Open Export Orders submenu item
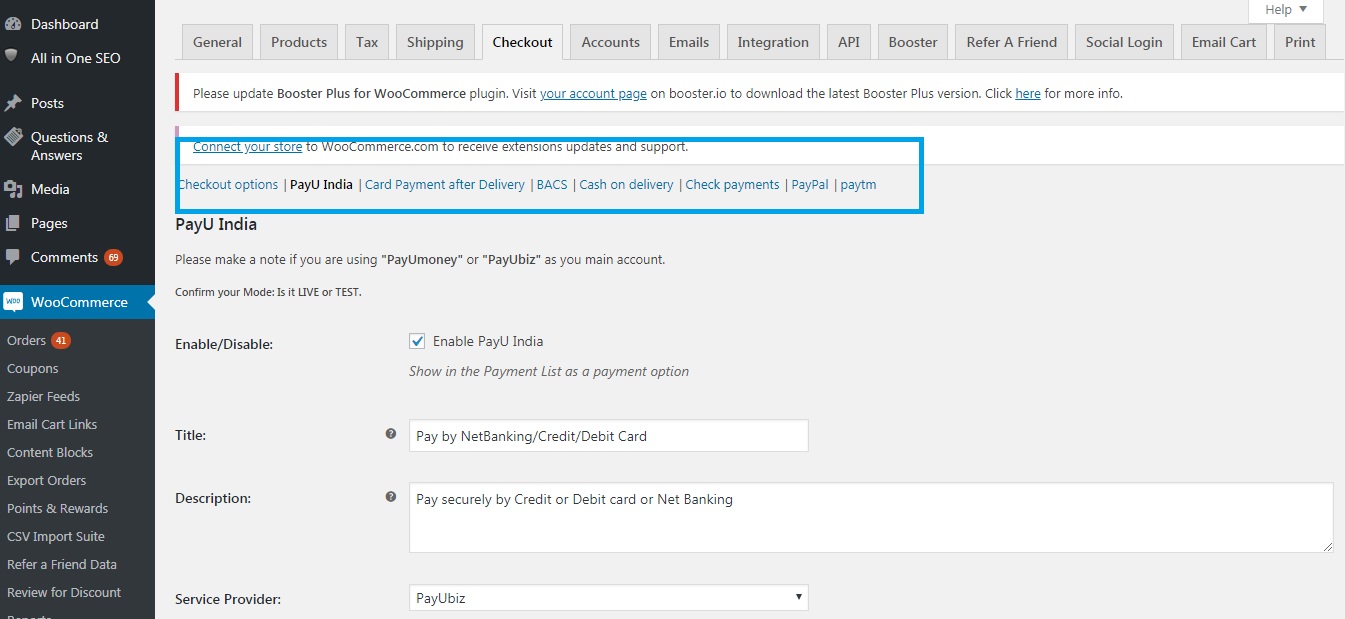This screenshot has height=619, width=1345. click(46, 480)
